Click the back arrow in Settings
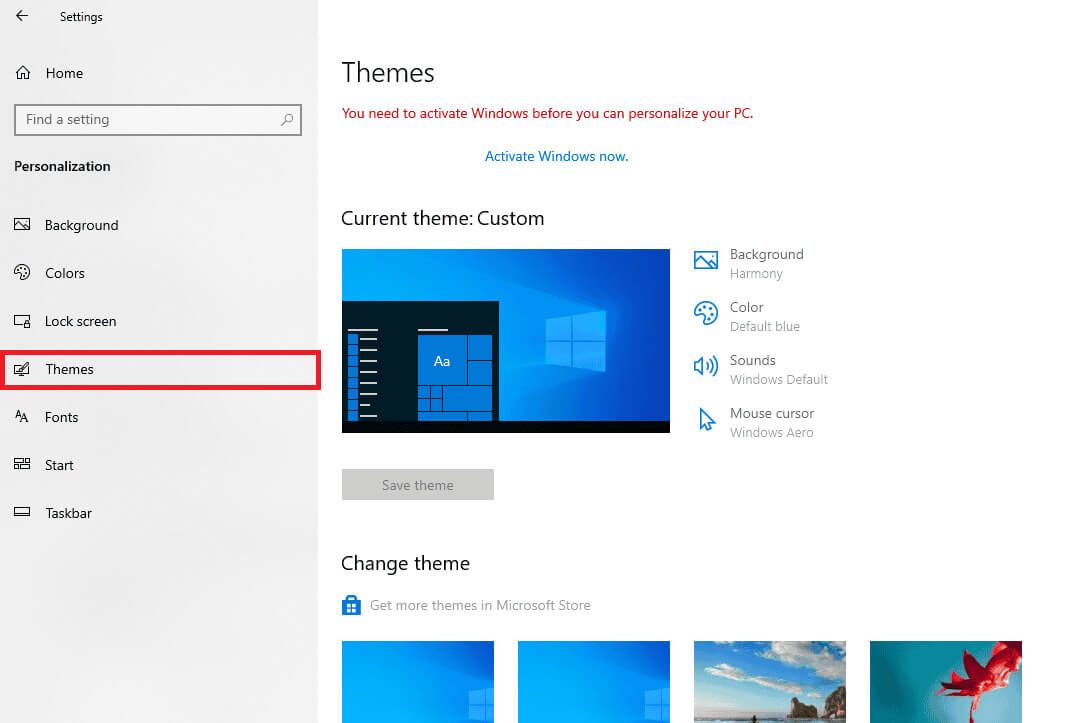The image size is (1087, 723). pyautogui.click(x=22, y=16)
